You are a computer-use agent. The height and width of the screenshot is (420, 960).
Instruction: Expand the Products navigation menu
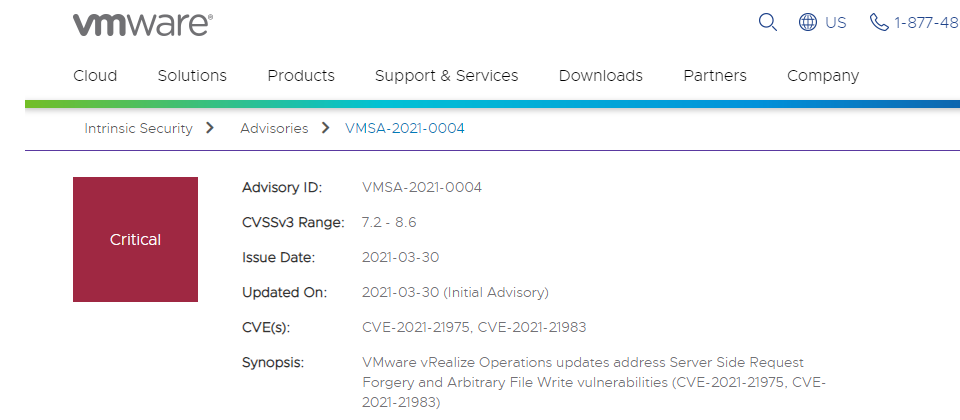(x=301, y=76)
